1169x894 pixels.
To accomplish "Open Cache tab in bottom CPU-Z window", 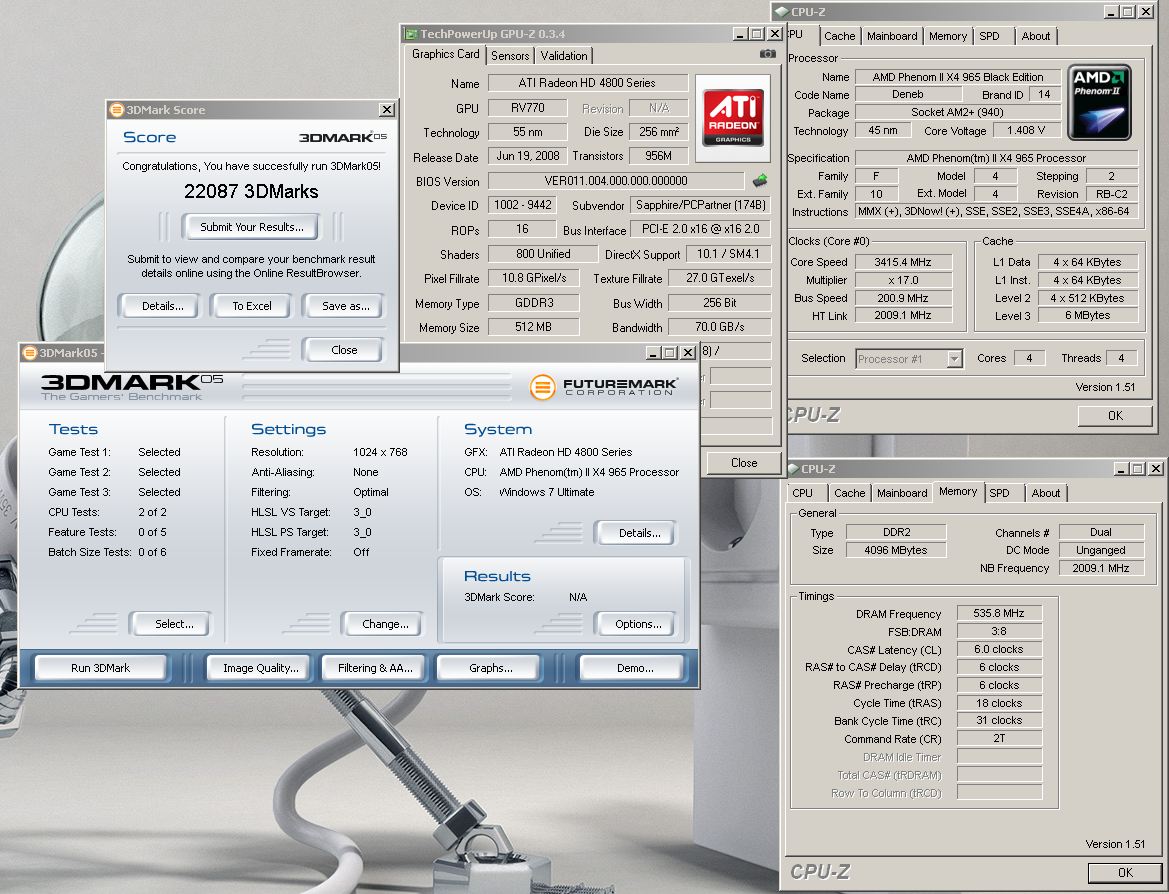I will click(x=849, y=493).
